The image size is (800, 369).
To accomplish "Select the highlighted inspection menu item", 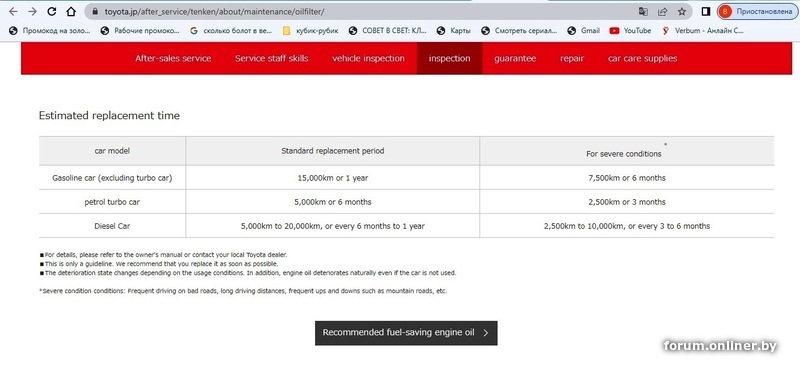I will coord(449,58).
